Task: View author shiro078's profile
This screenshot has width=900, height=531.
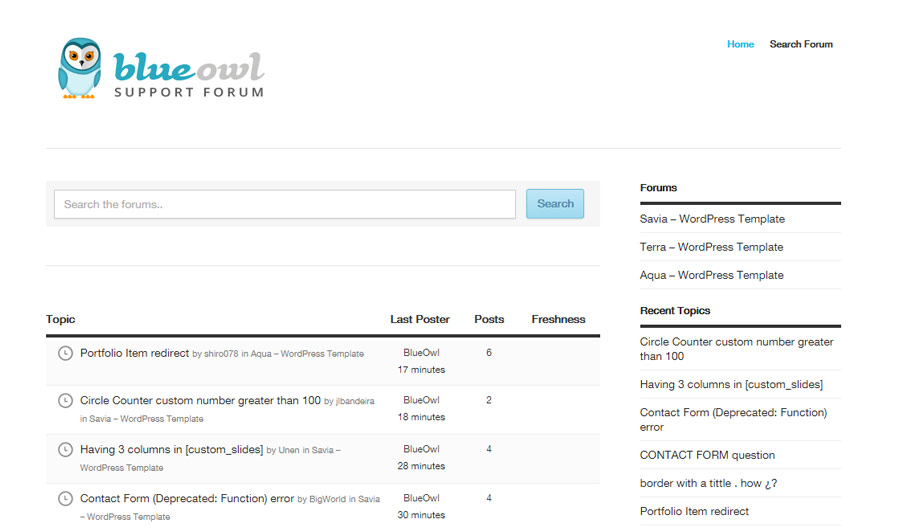Action: (221, 354)
